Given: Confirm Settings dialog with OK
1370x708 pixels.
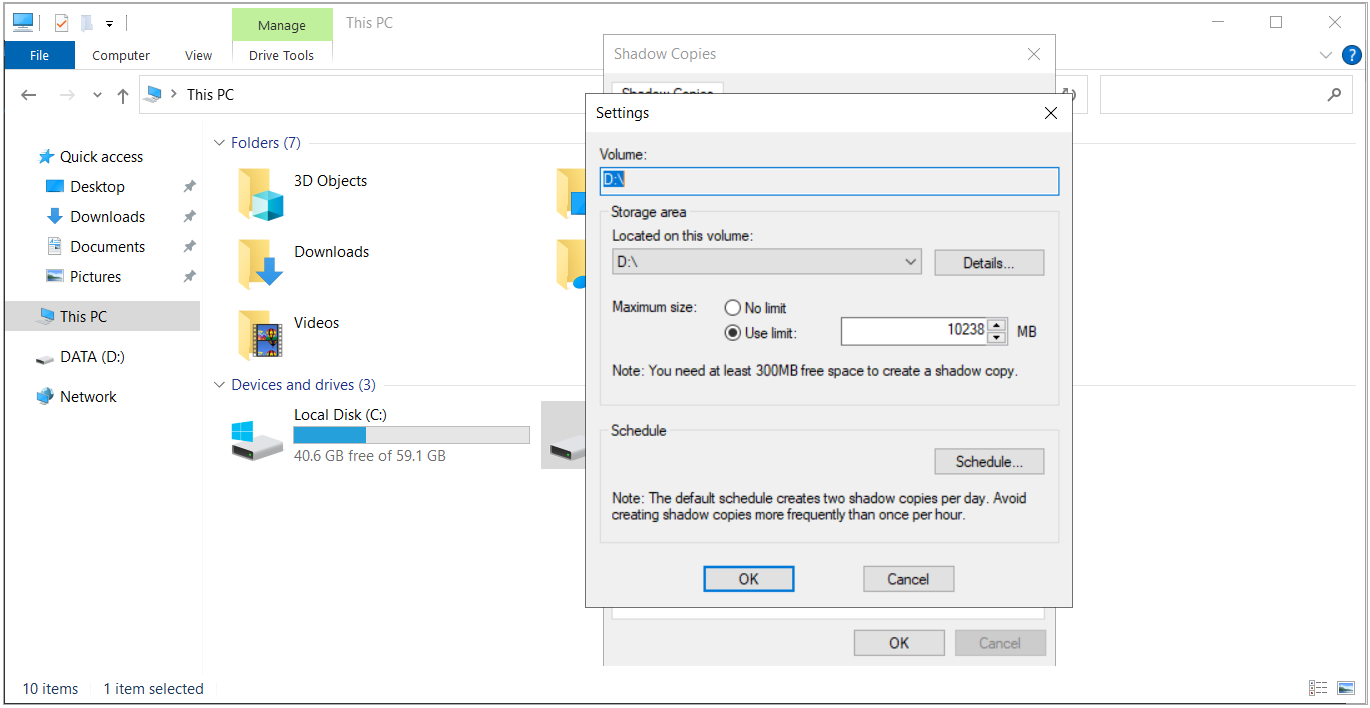Looking at the screenshot, I should pos(749,579).
